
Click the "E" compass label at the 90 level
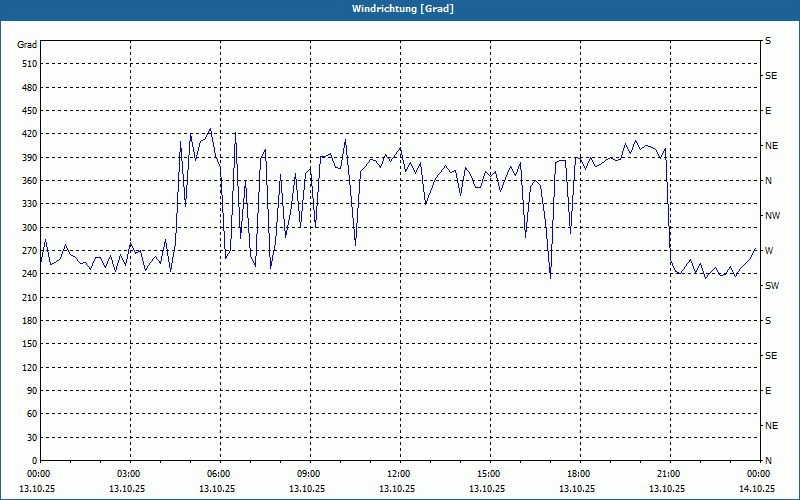coord(768,391)
